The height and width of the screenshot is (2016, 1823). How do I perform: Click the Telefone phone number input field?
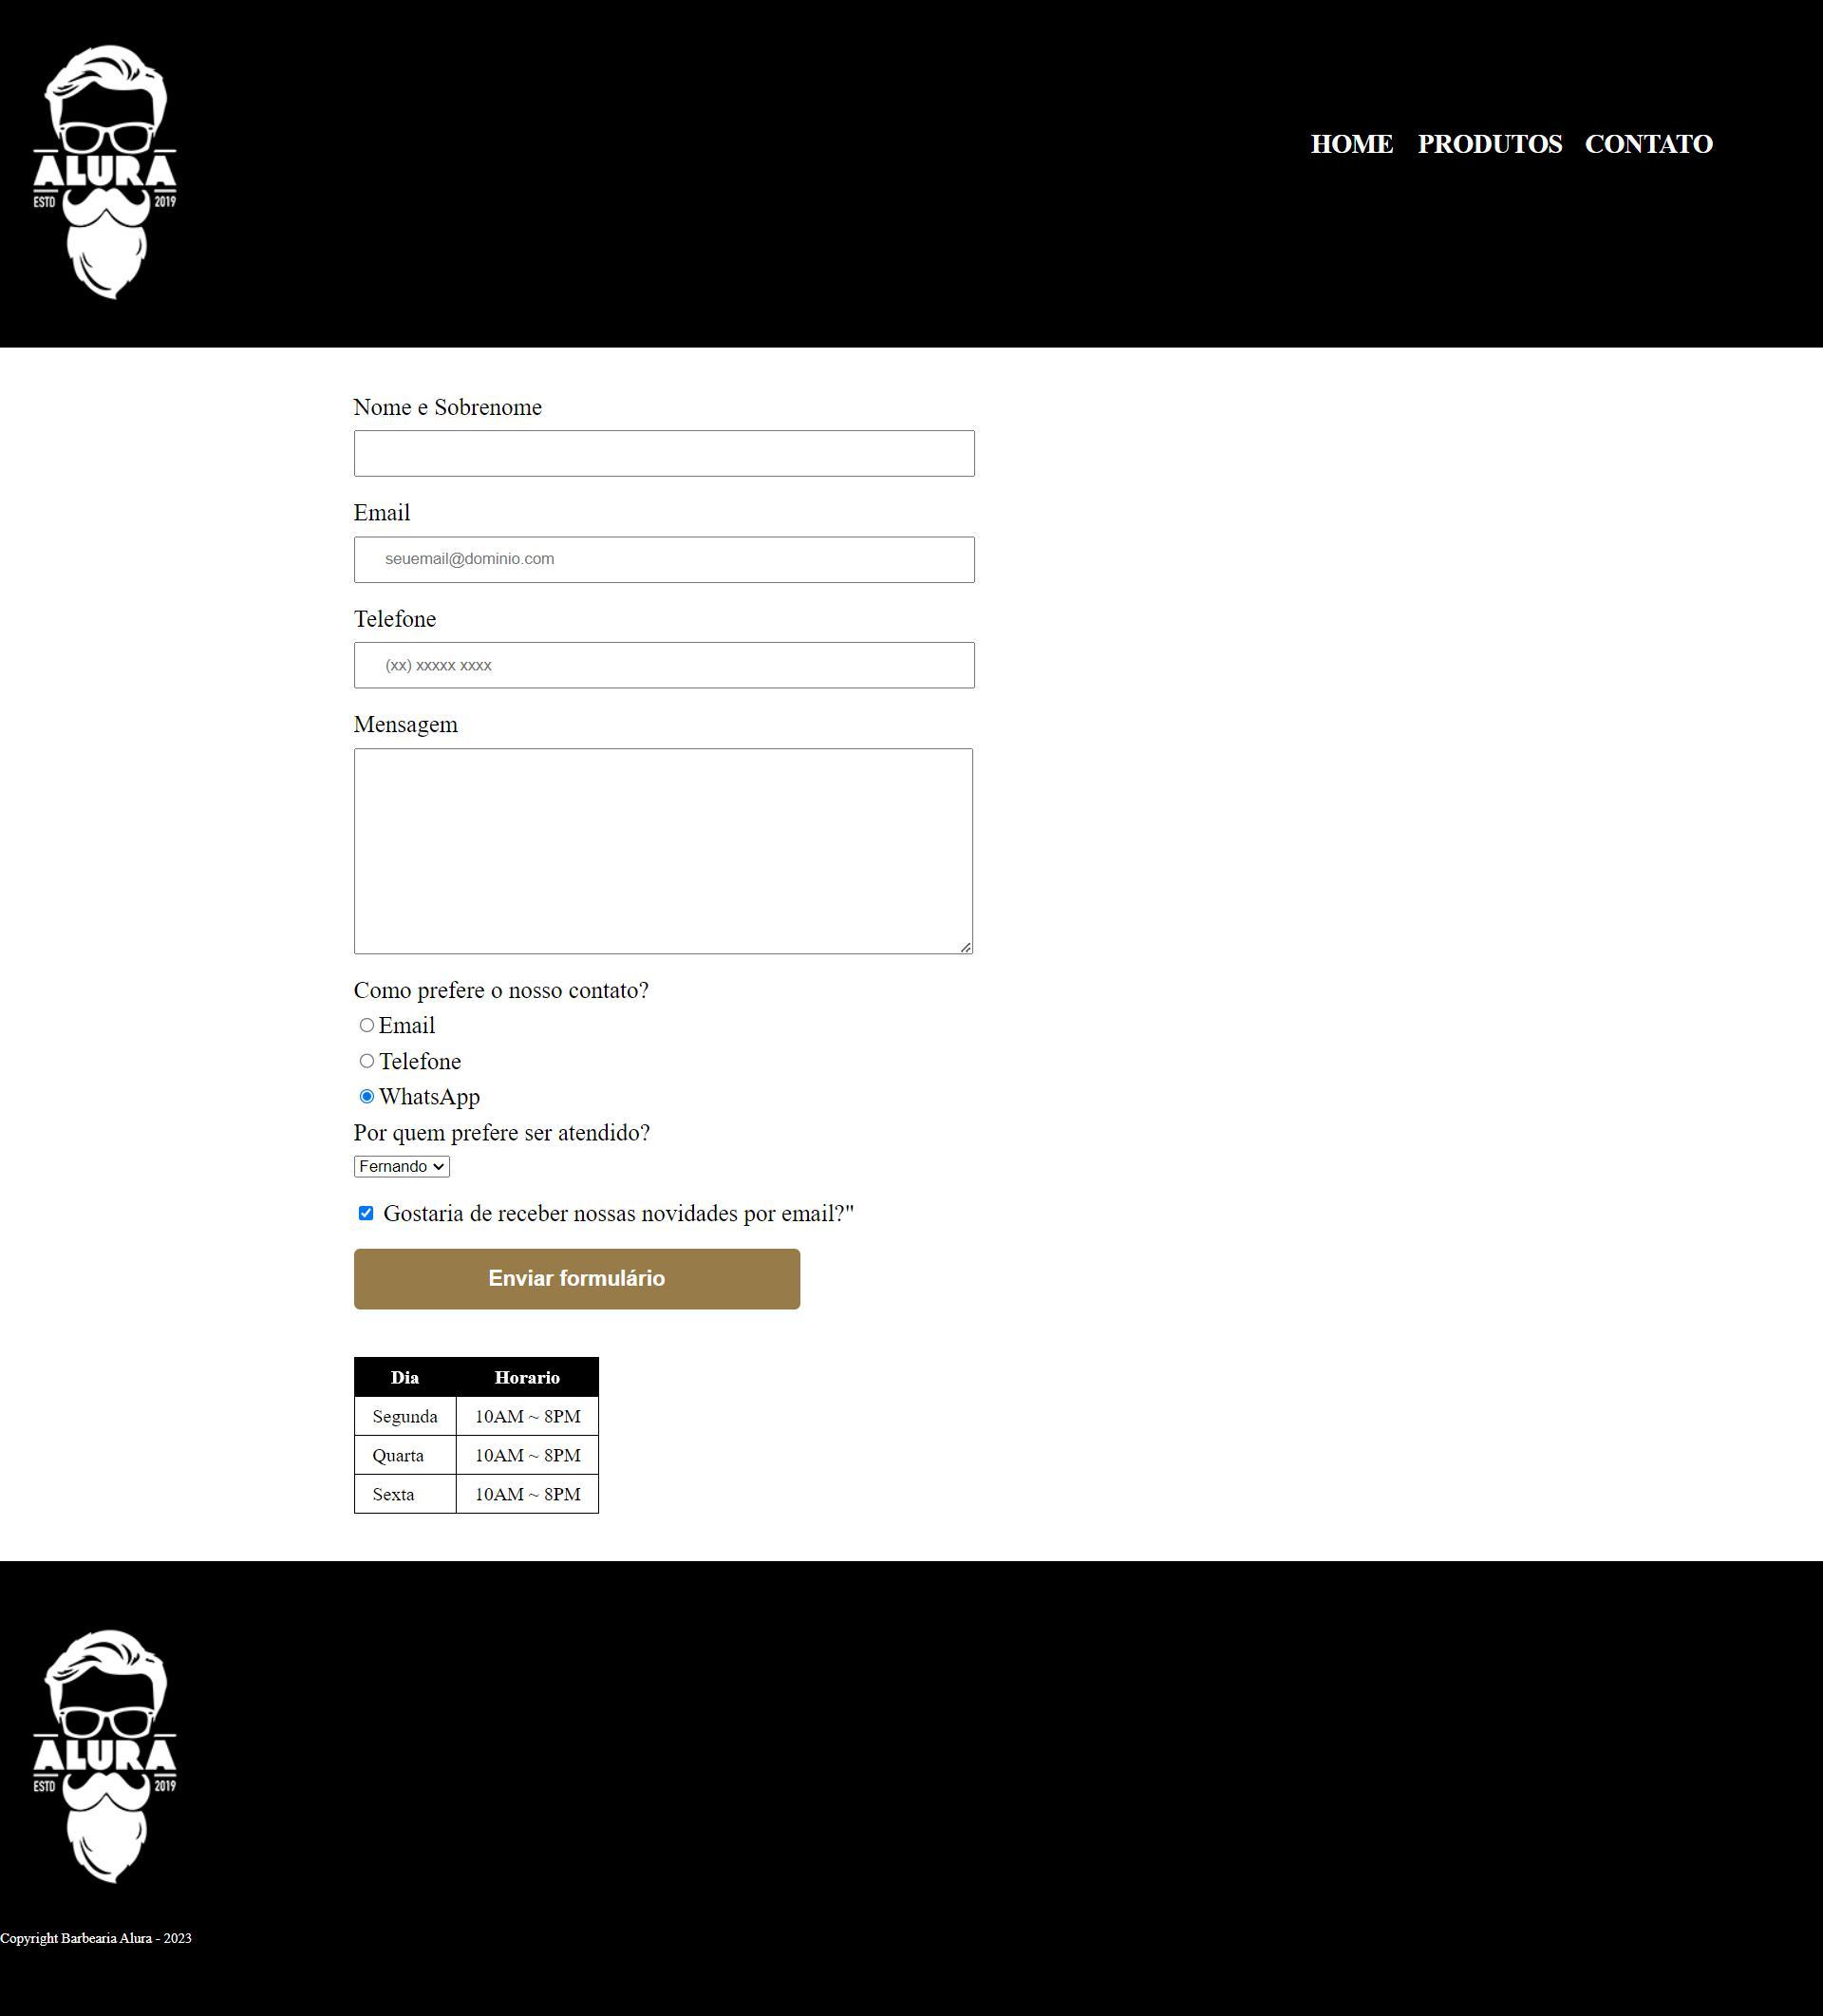pos(664,664)
